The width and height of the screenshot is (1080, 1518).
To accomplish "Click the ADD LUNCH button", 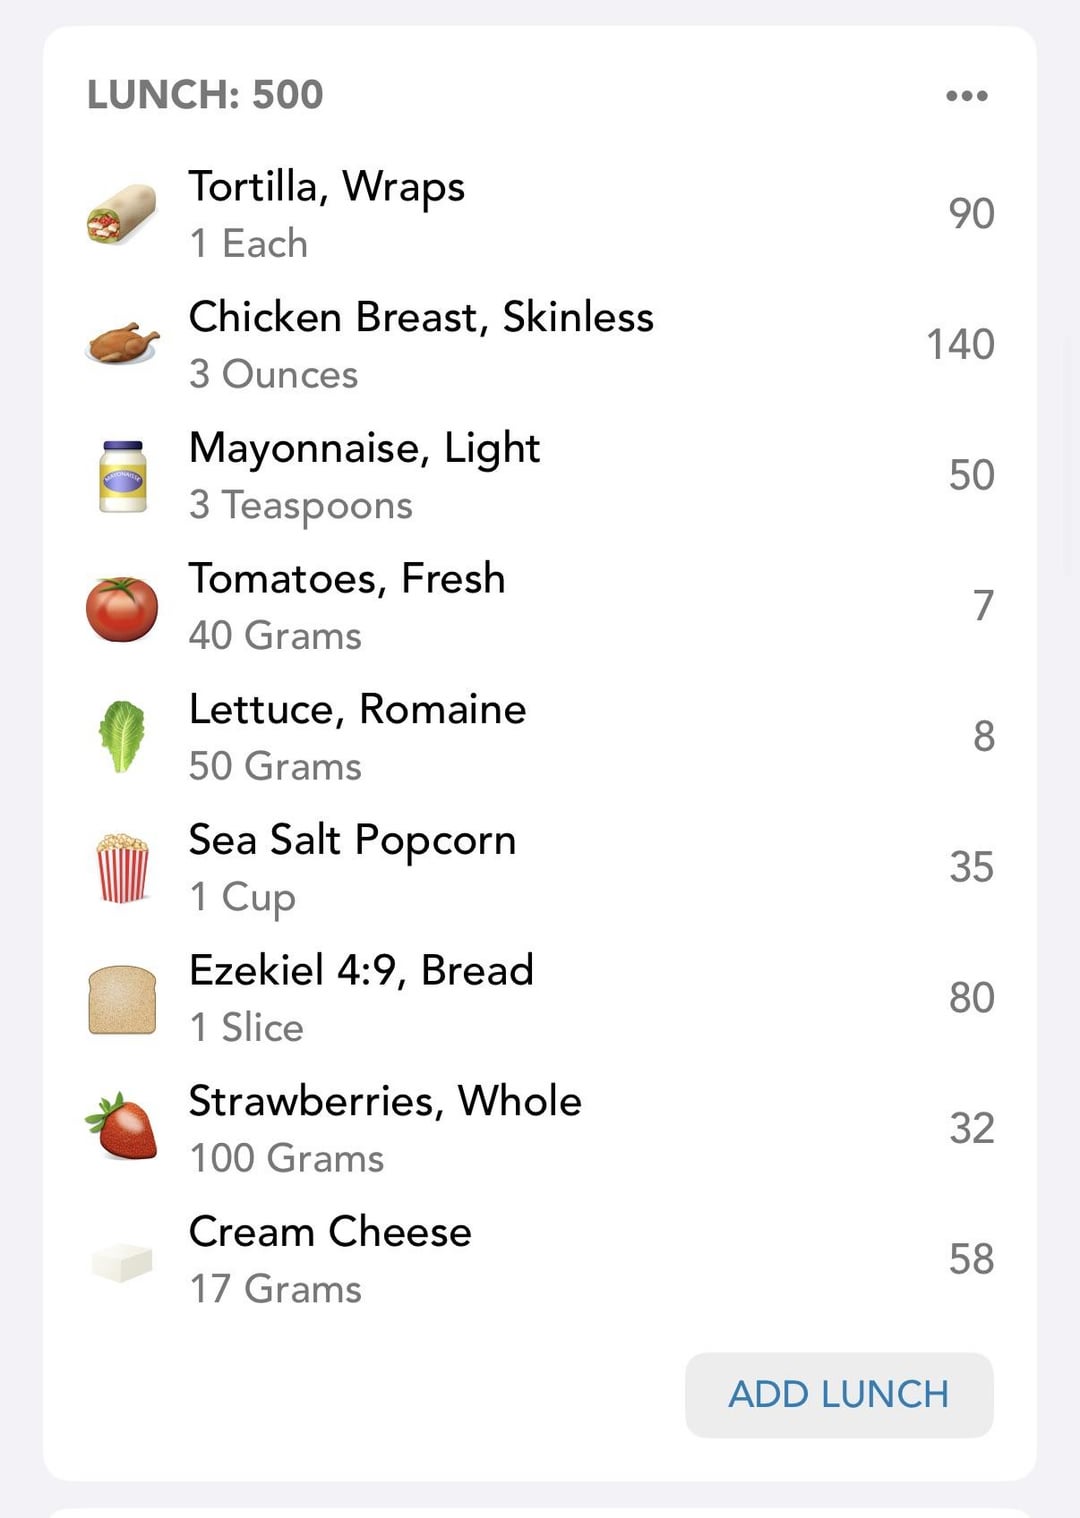I will click(839, 1395).
